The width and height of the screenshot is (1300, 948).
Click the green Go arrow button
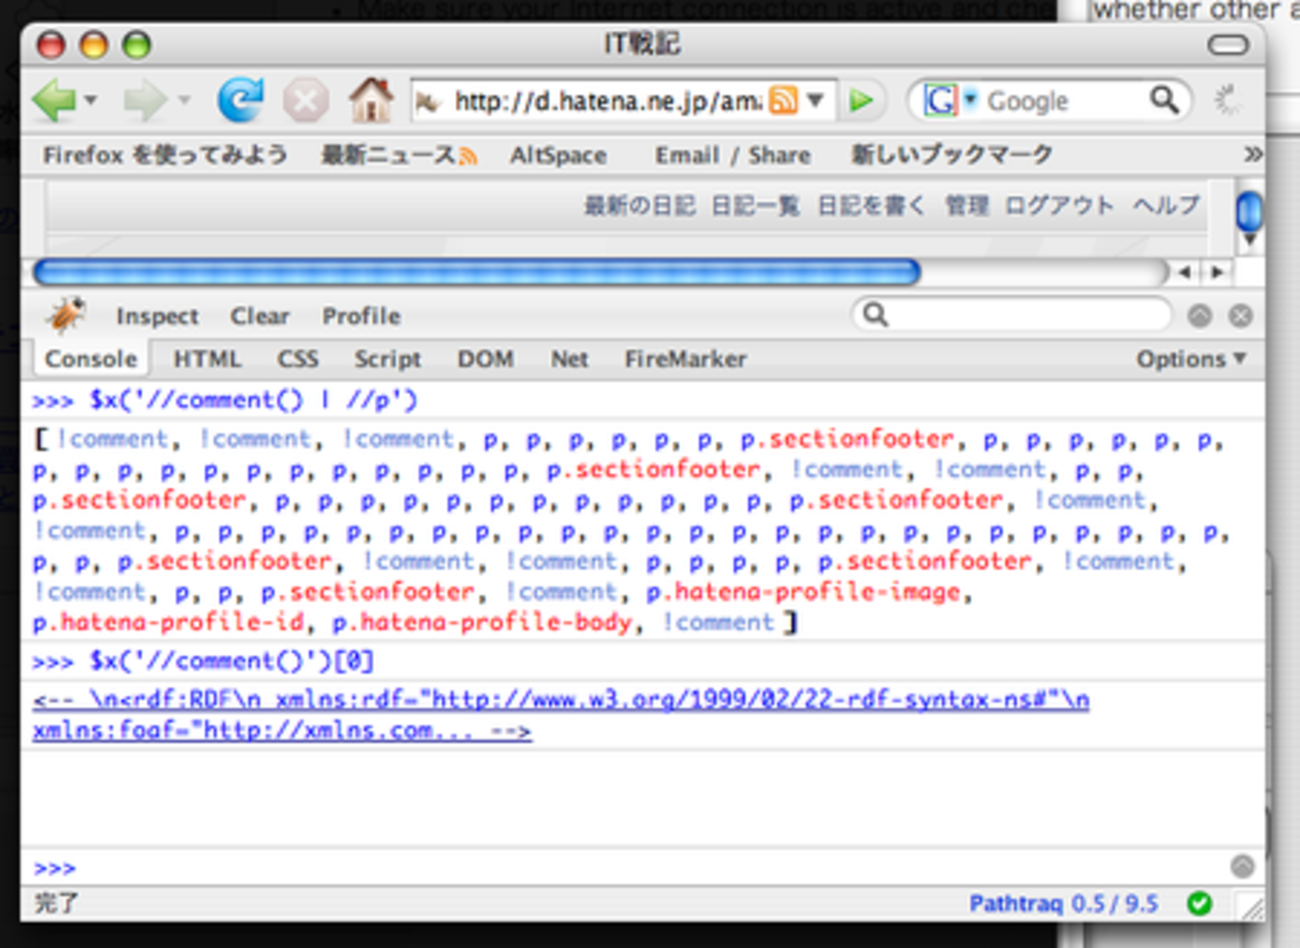pyautogui.click(x=861, y=100)
